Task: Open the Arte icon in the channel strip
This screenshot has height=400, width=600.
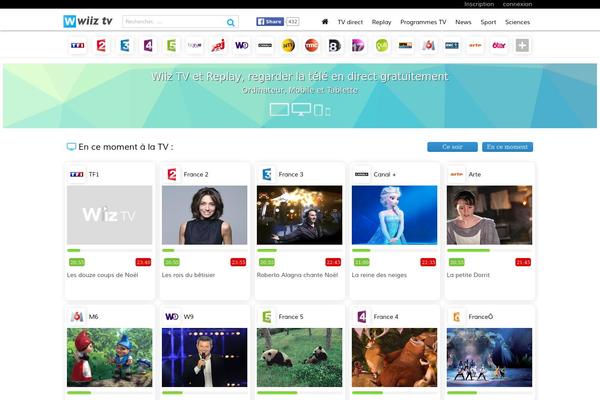Action: pos(475,46)
